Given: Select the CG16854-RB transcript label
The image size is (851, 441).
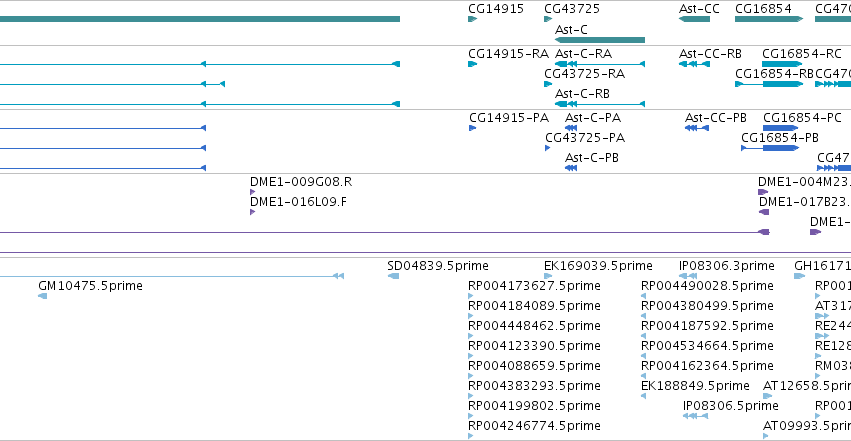Looking at the screenshot, I should tap(774, 74).
